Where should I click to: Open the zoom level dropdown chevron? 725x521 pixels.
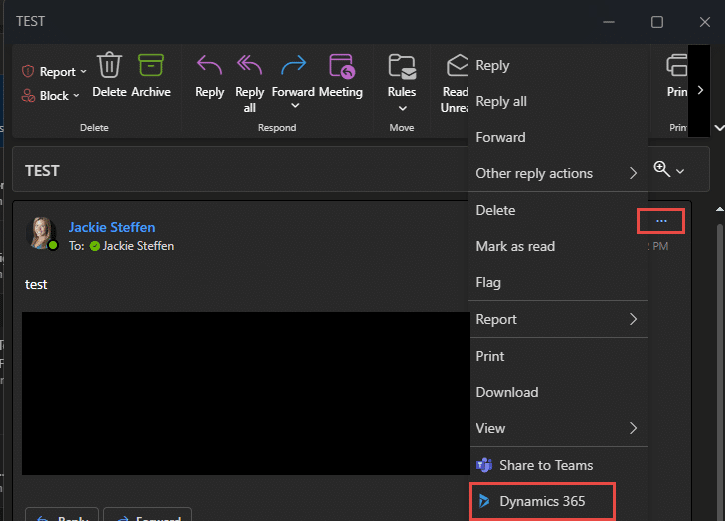[x=680, y=171]
